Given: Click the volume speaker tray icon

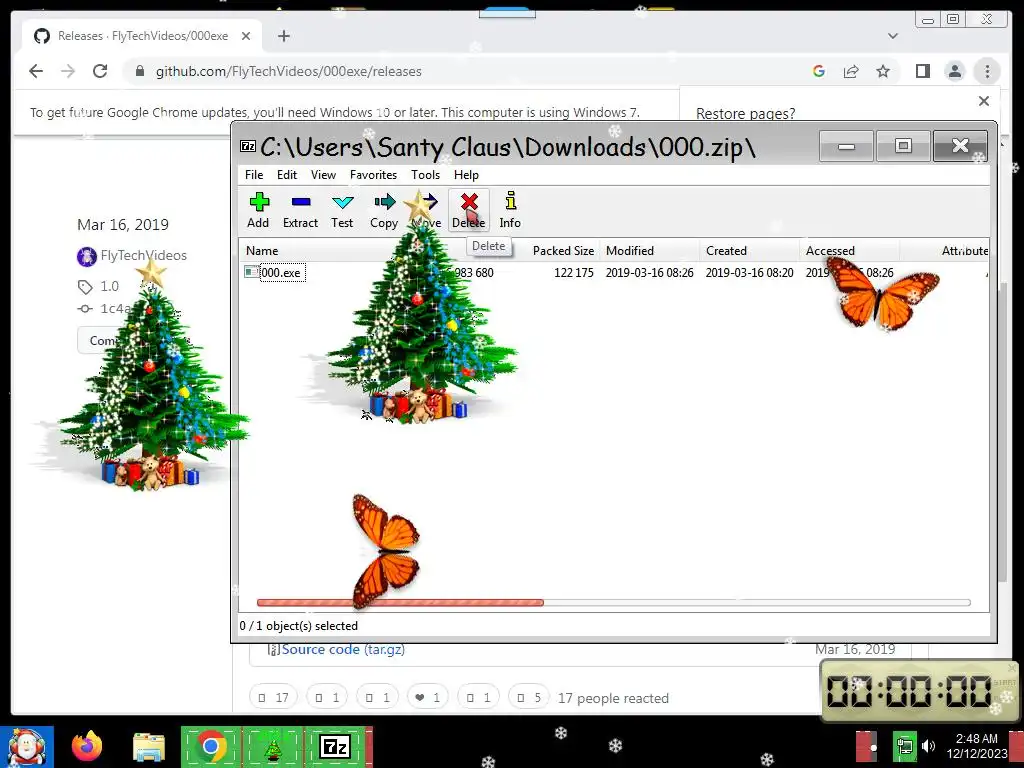Looking at the screenshot, I should coord(928,746).
